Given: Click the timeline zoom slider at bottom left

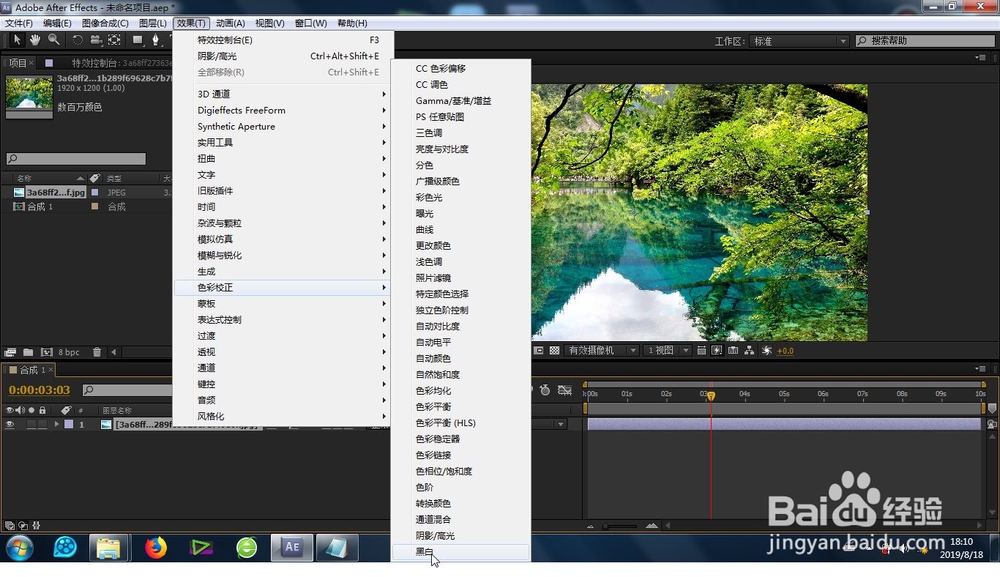Looking at the screenshot, I should [35, 525].
